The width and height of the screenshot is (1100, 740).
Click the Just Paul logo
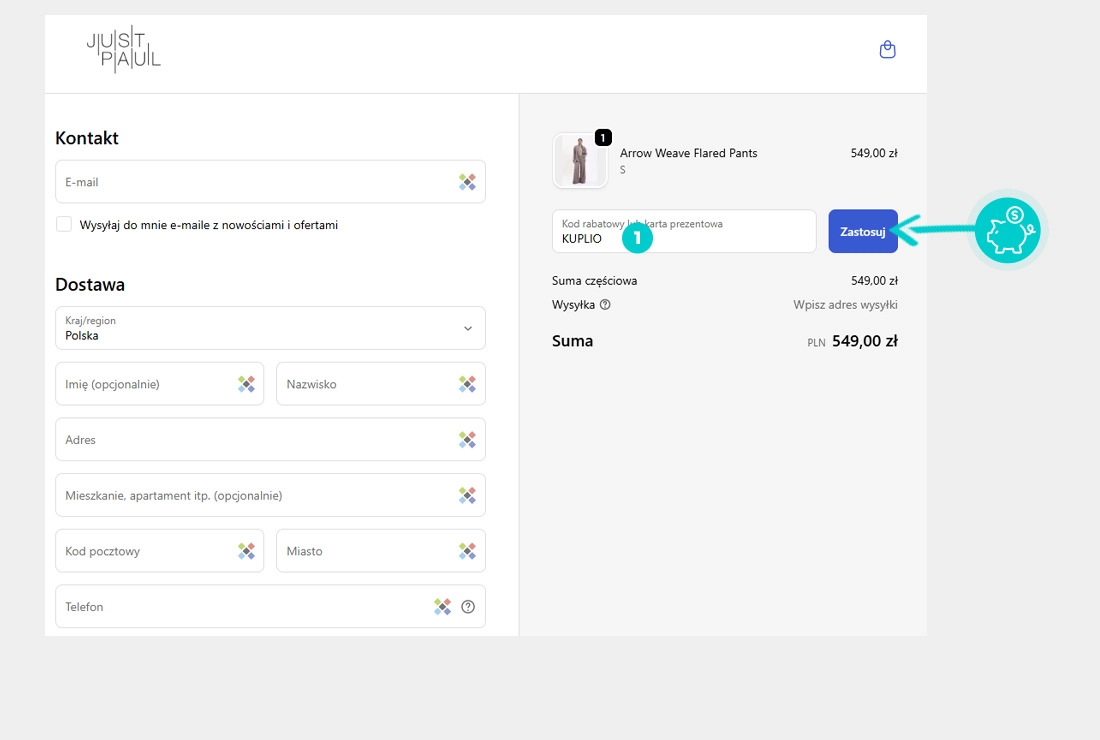coord(123,50)
